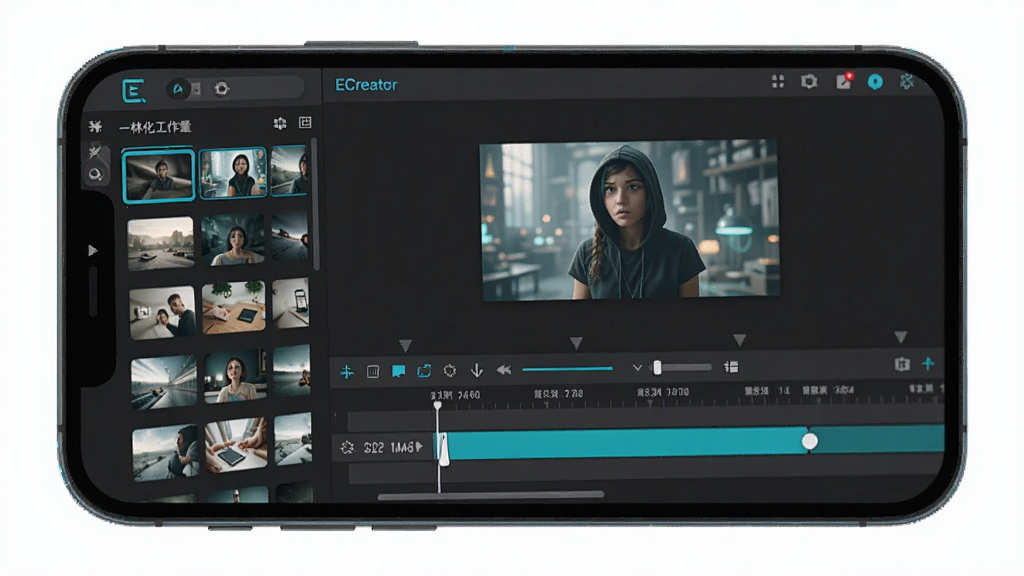Click the gray icon left of the teal plus
The image size is (1024, 576).
902,364
